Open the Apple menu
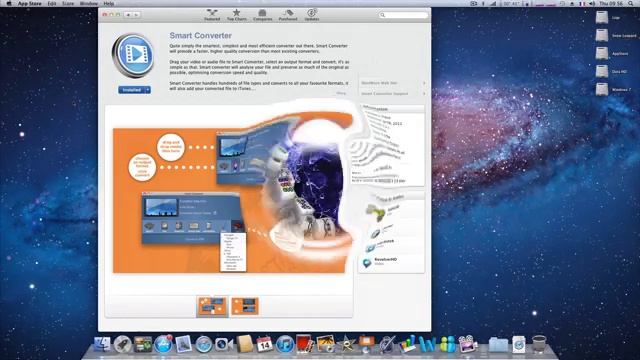 (9, 3)
